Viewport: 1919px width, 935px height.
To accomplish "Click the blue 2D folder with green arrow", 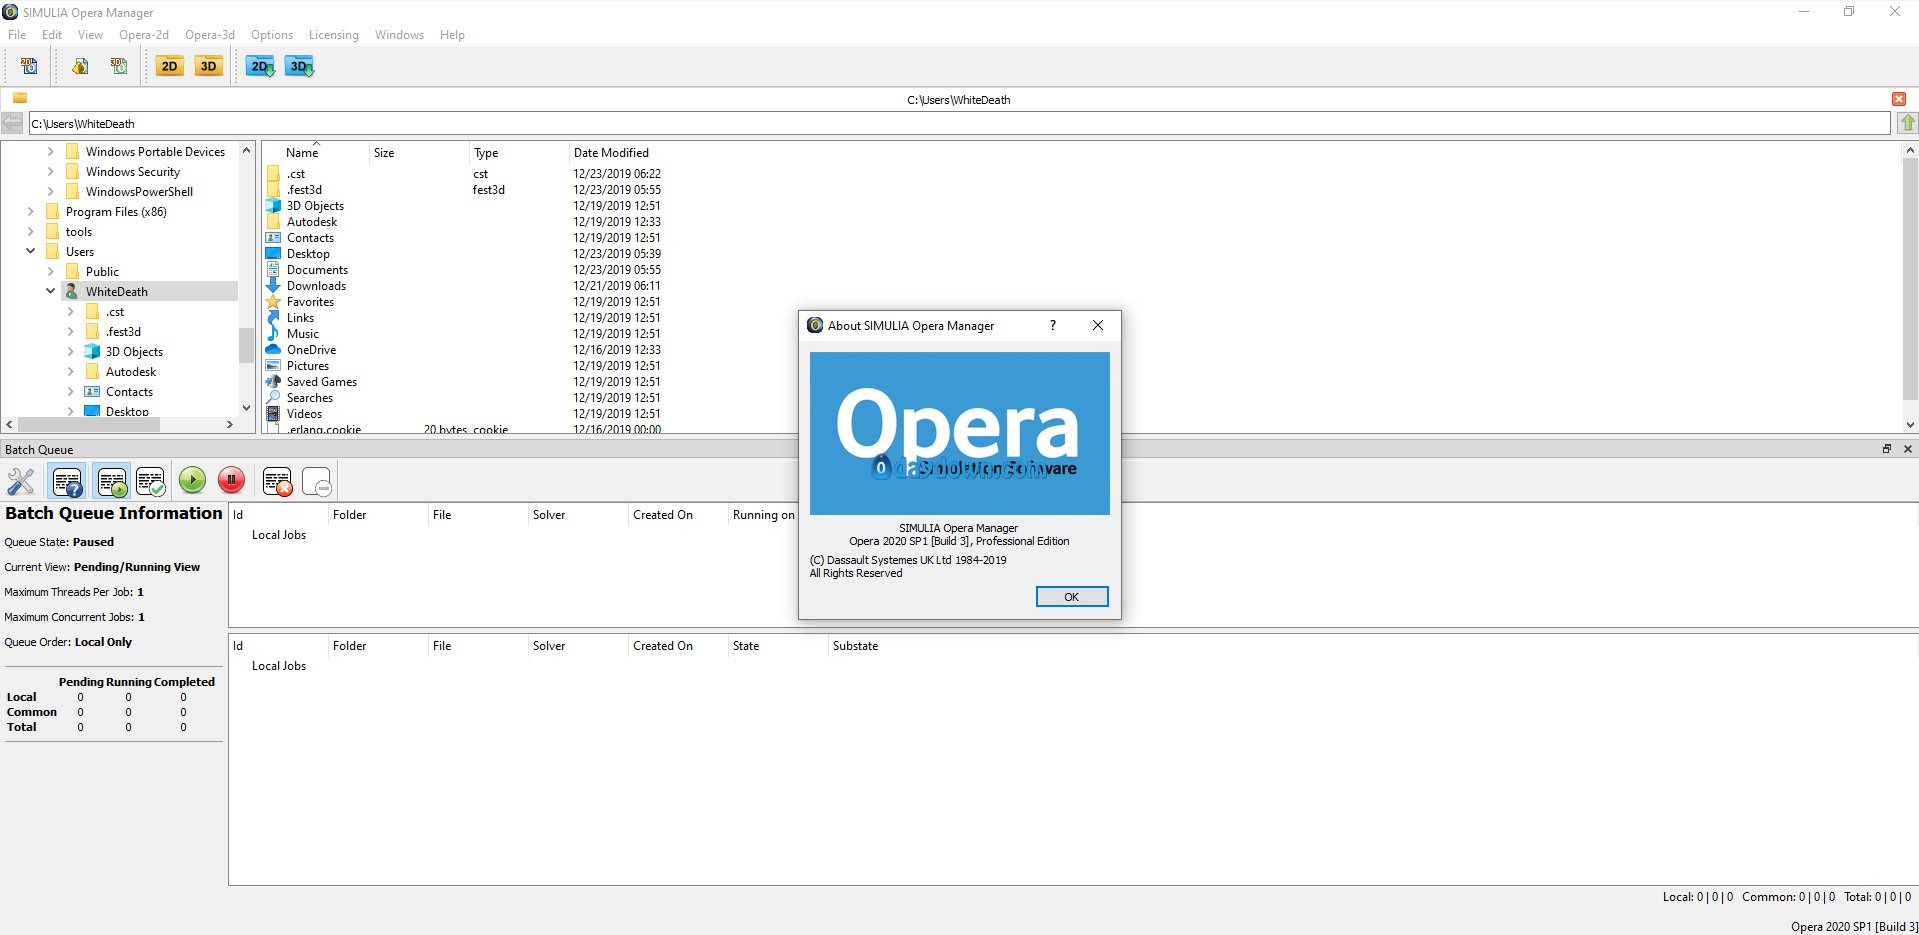I will coord(261,66).
